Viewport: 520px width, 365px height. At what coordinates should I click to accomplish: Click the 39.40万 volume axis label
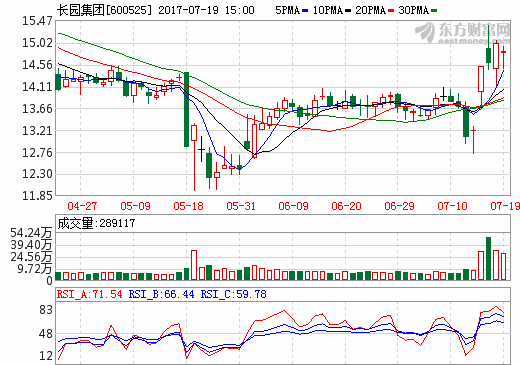click(x=31, y=245)
